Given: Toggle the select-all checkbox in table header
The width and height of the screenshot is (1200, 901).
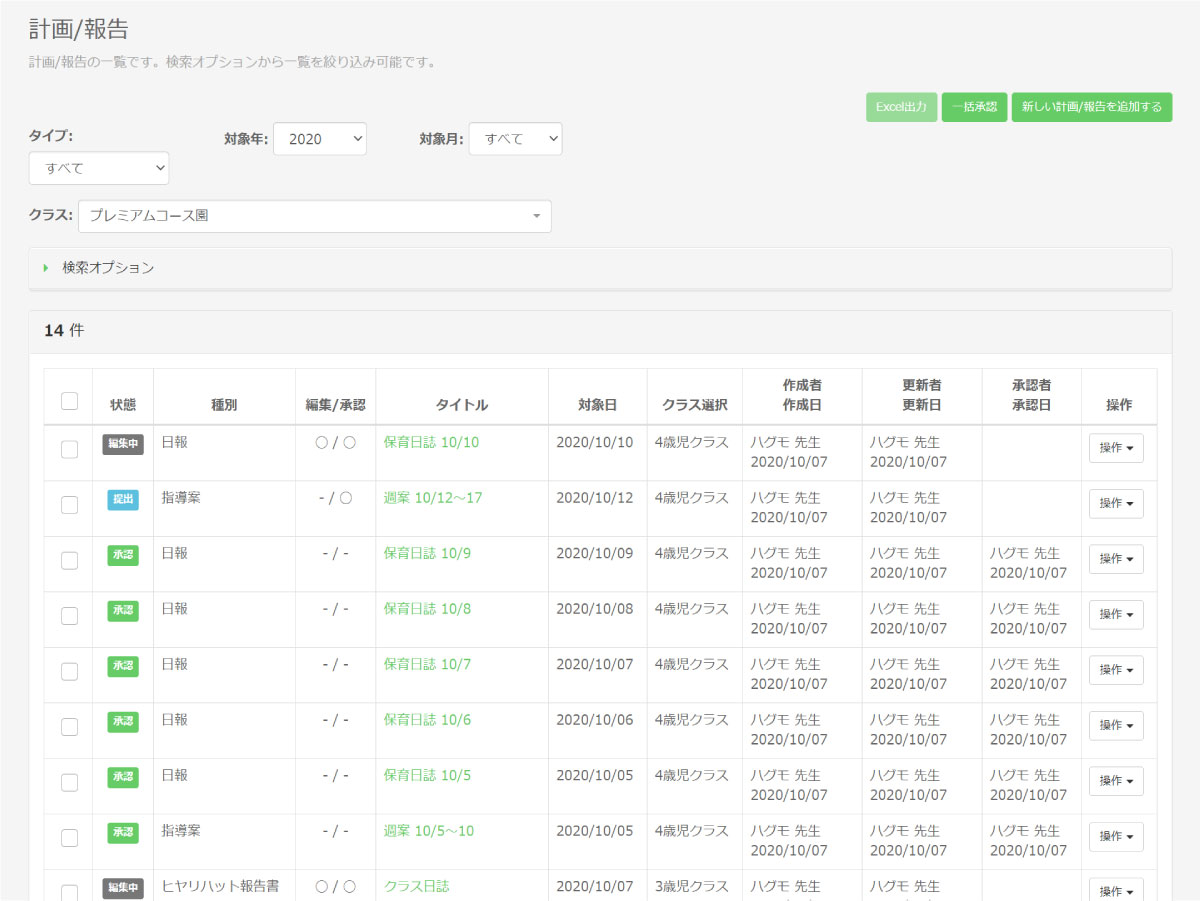Looking at the screenshot, I should (x=69, y=401).
